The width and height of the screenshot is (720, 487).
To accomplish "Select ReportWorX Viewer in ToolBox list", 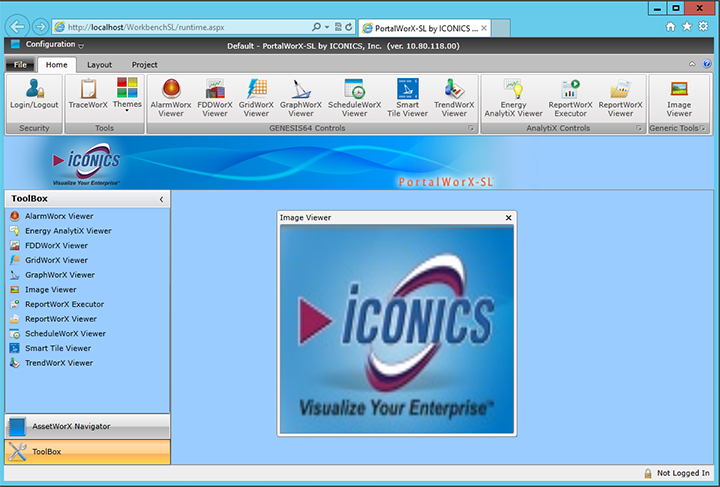I will (87, 319).
